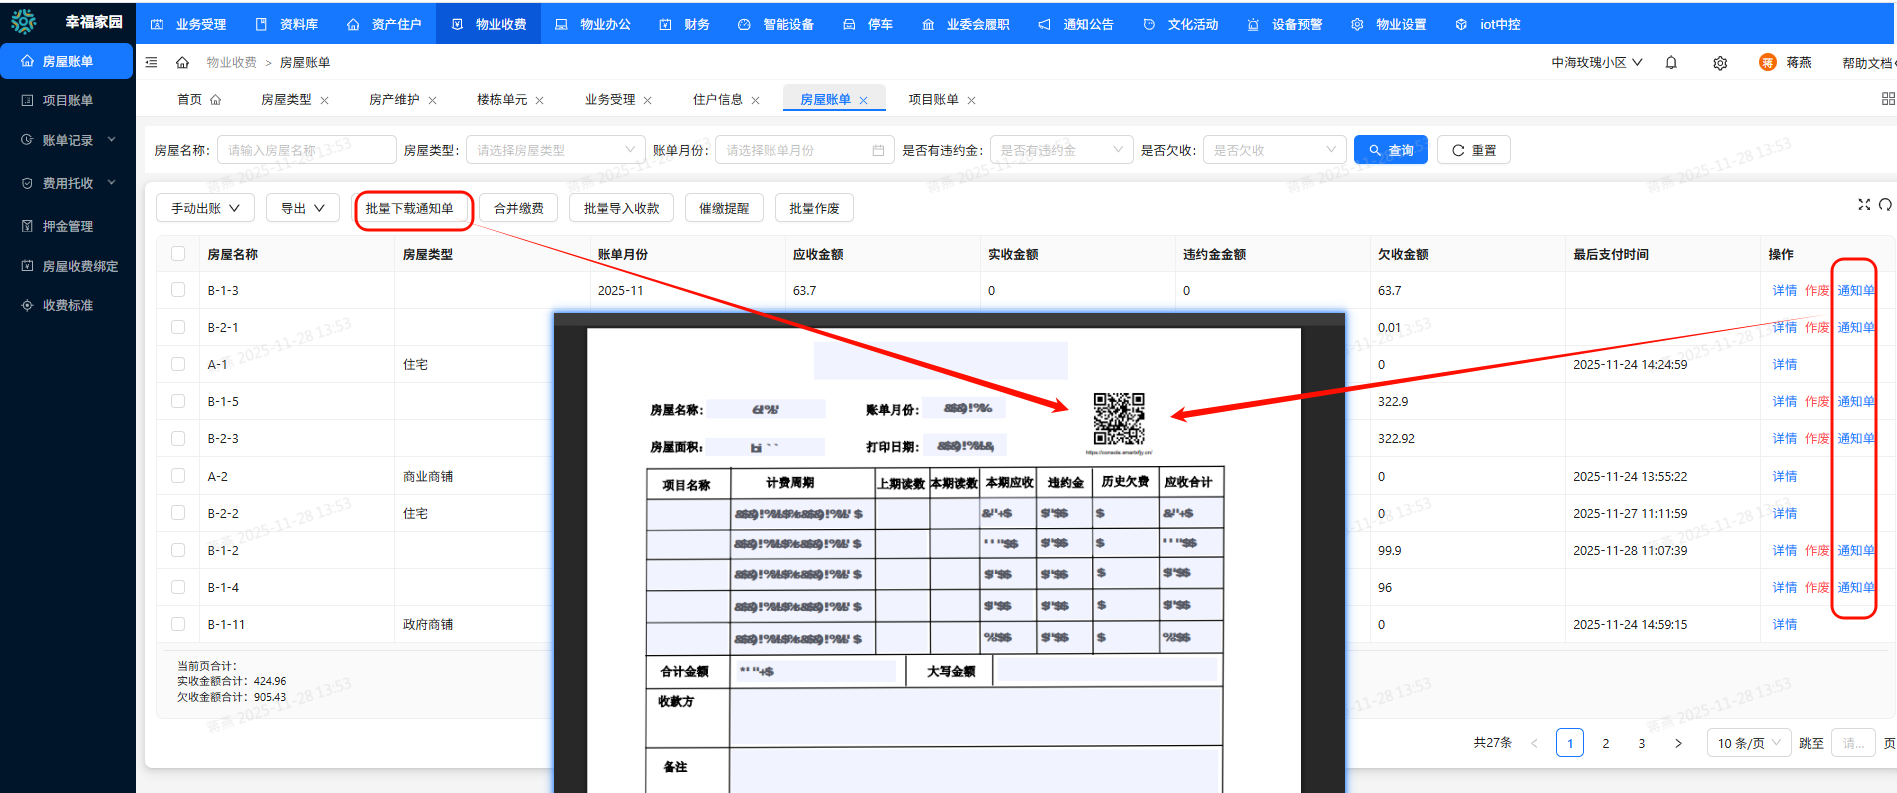Click the page jump input field
1897x793 pixels.
[x=1852, y=743]
